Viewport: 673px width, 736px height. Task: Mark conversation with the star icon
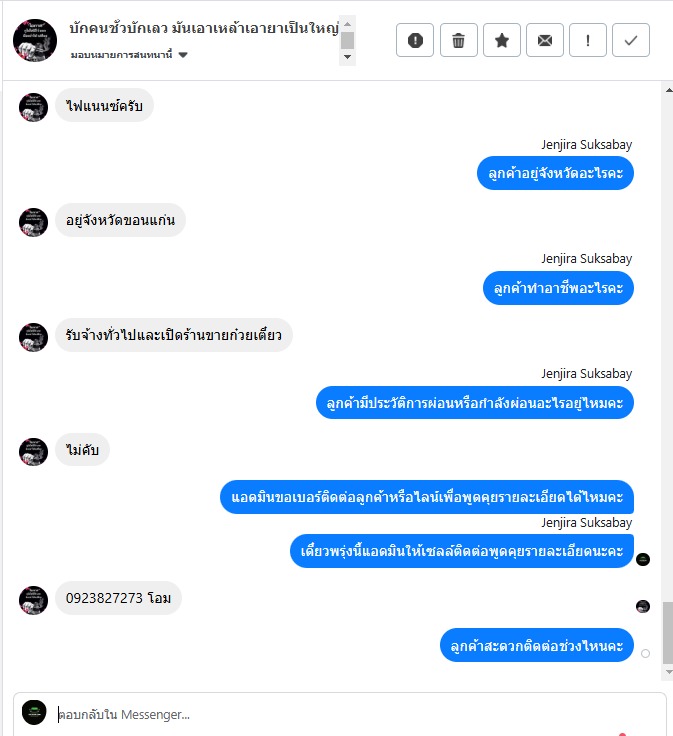[x=502, y=40]
